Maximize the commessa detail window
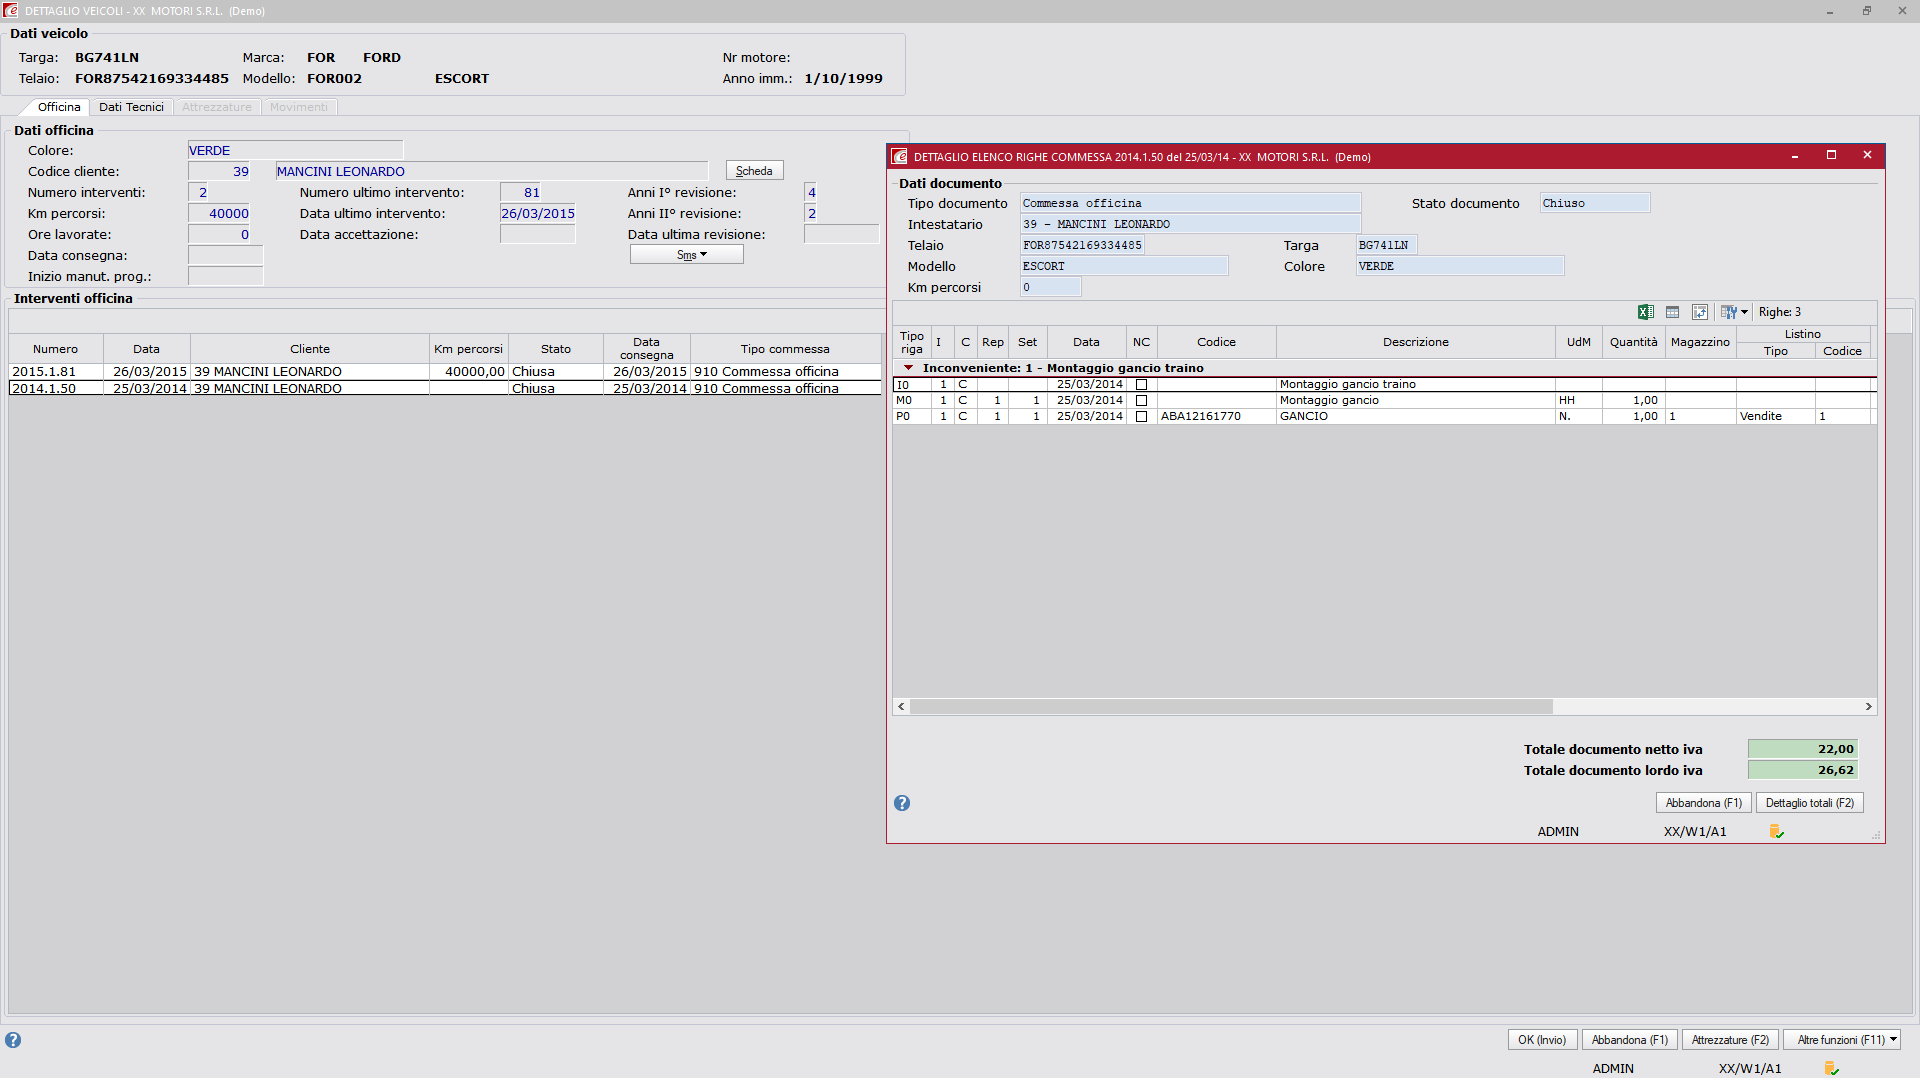 1831,155
